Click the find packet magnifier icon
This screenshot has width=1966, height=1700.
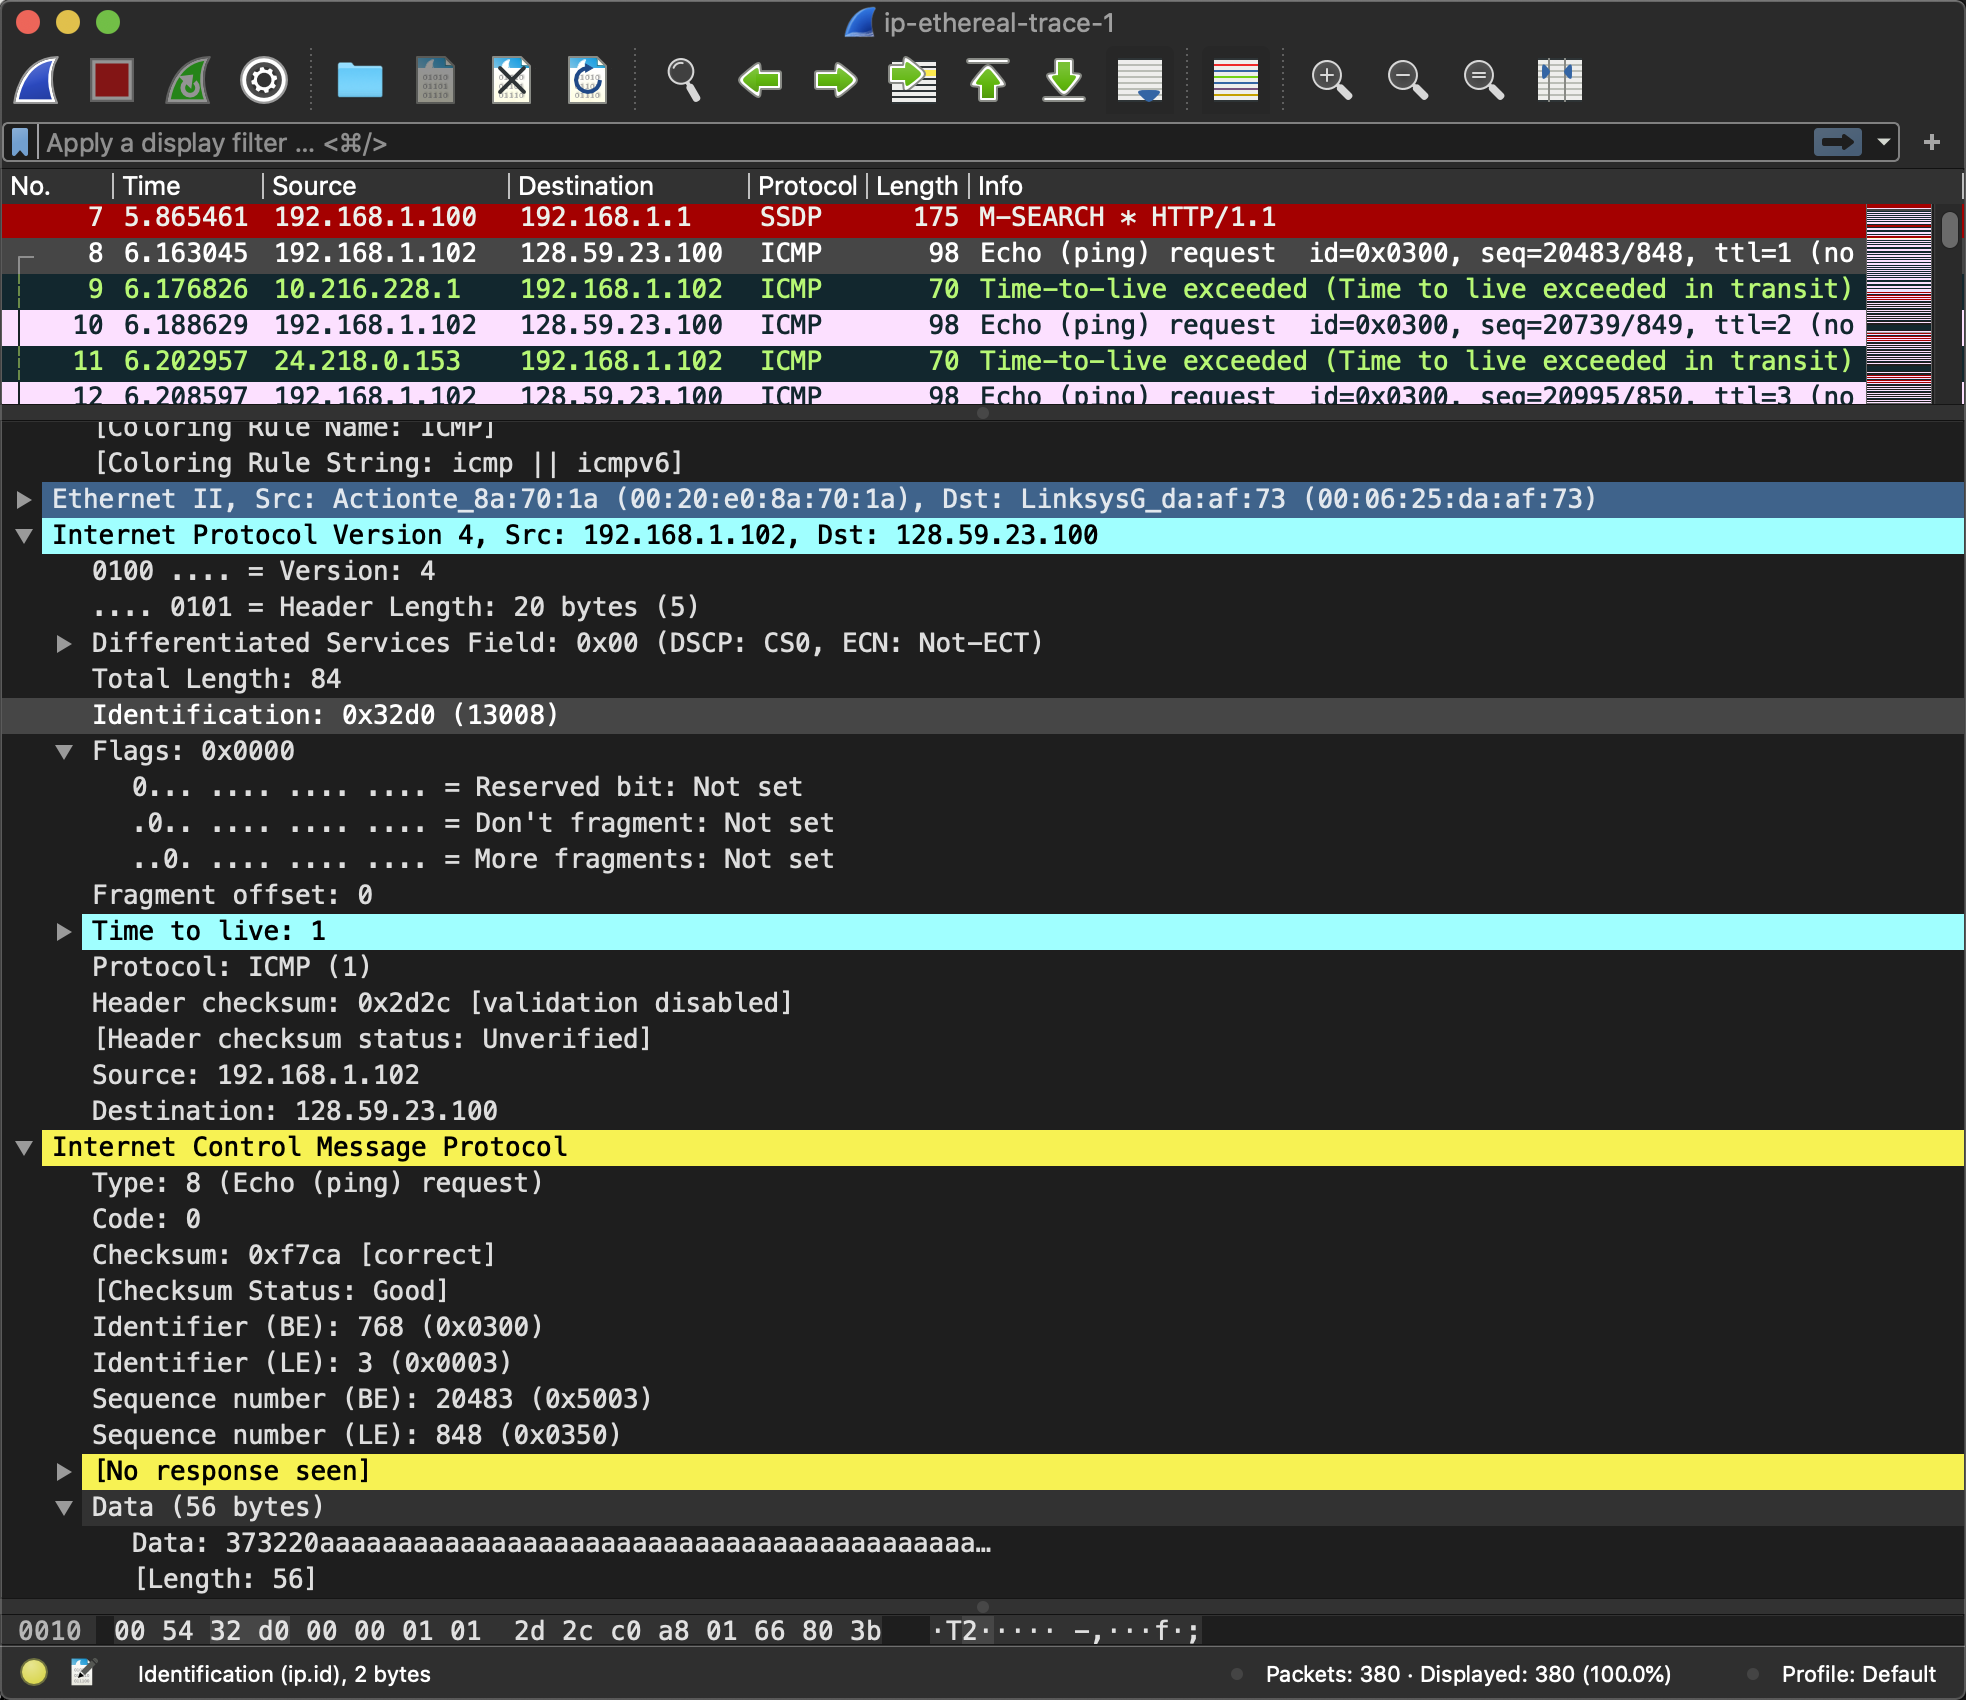(683, 80)
